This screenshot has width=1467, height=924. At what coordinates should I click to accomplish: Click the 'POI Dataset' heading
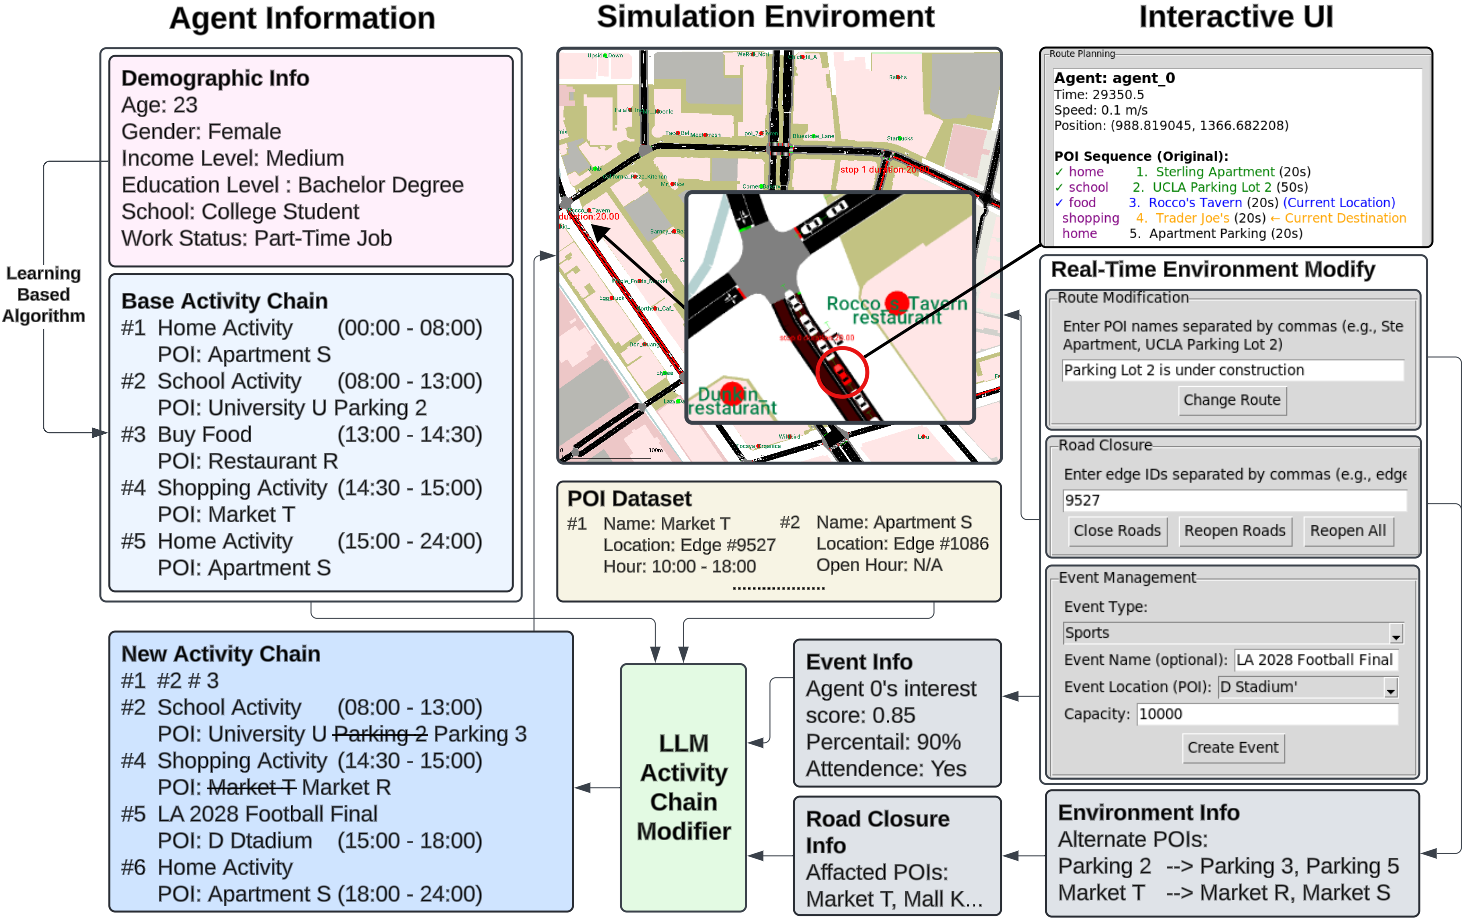coord(629,499)
